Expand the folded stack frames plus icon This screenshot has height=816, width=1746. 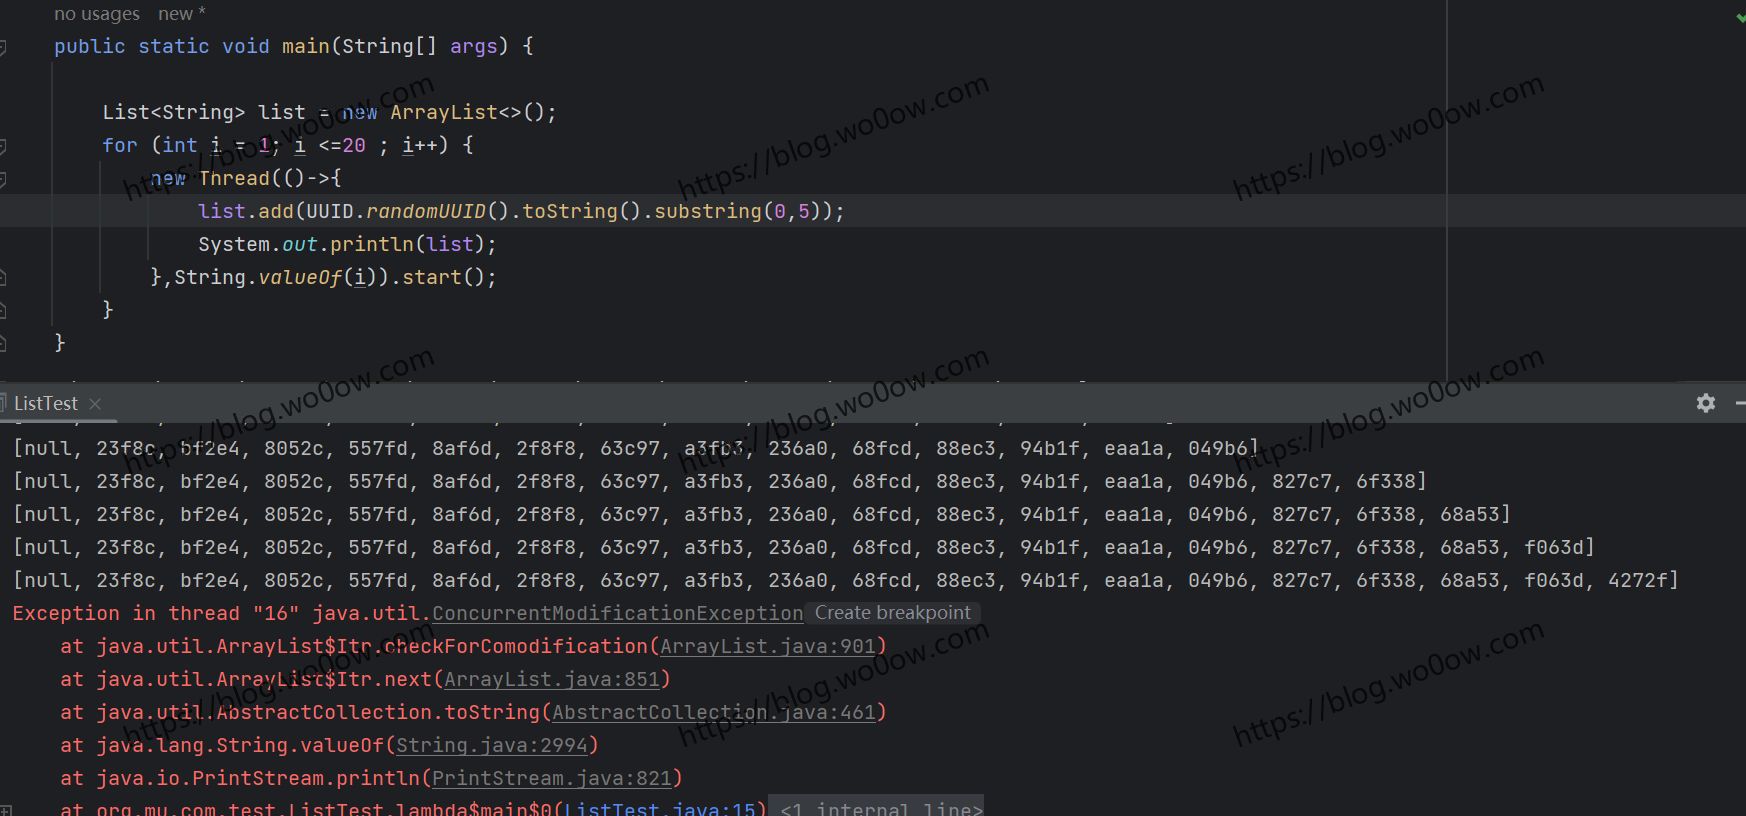tap(6, 810)
